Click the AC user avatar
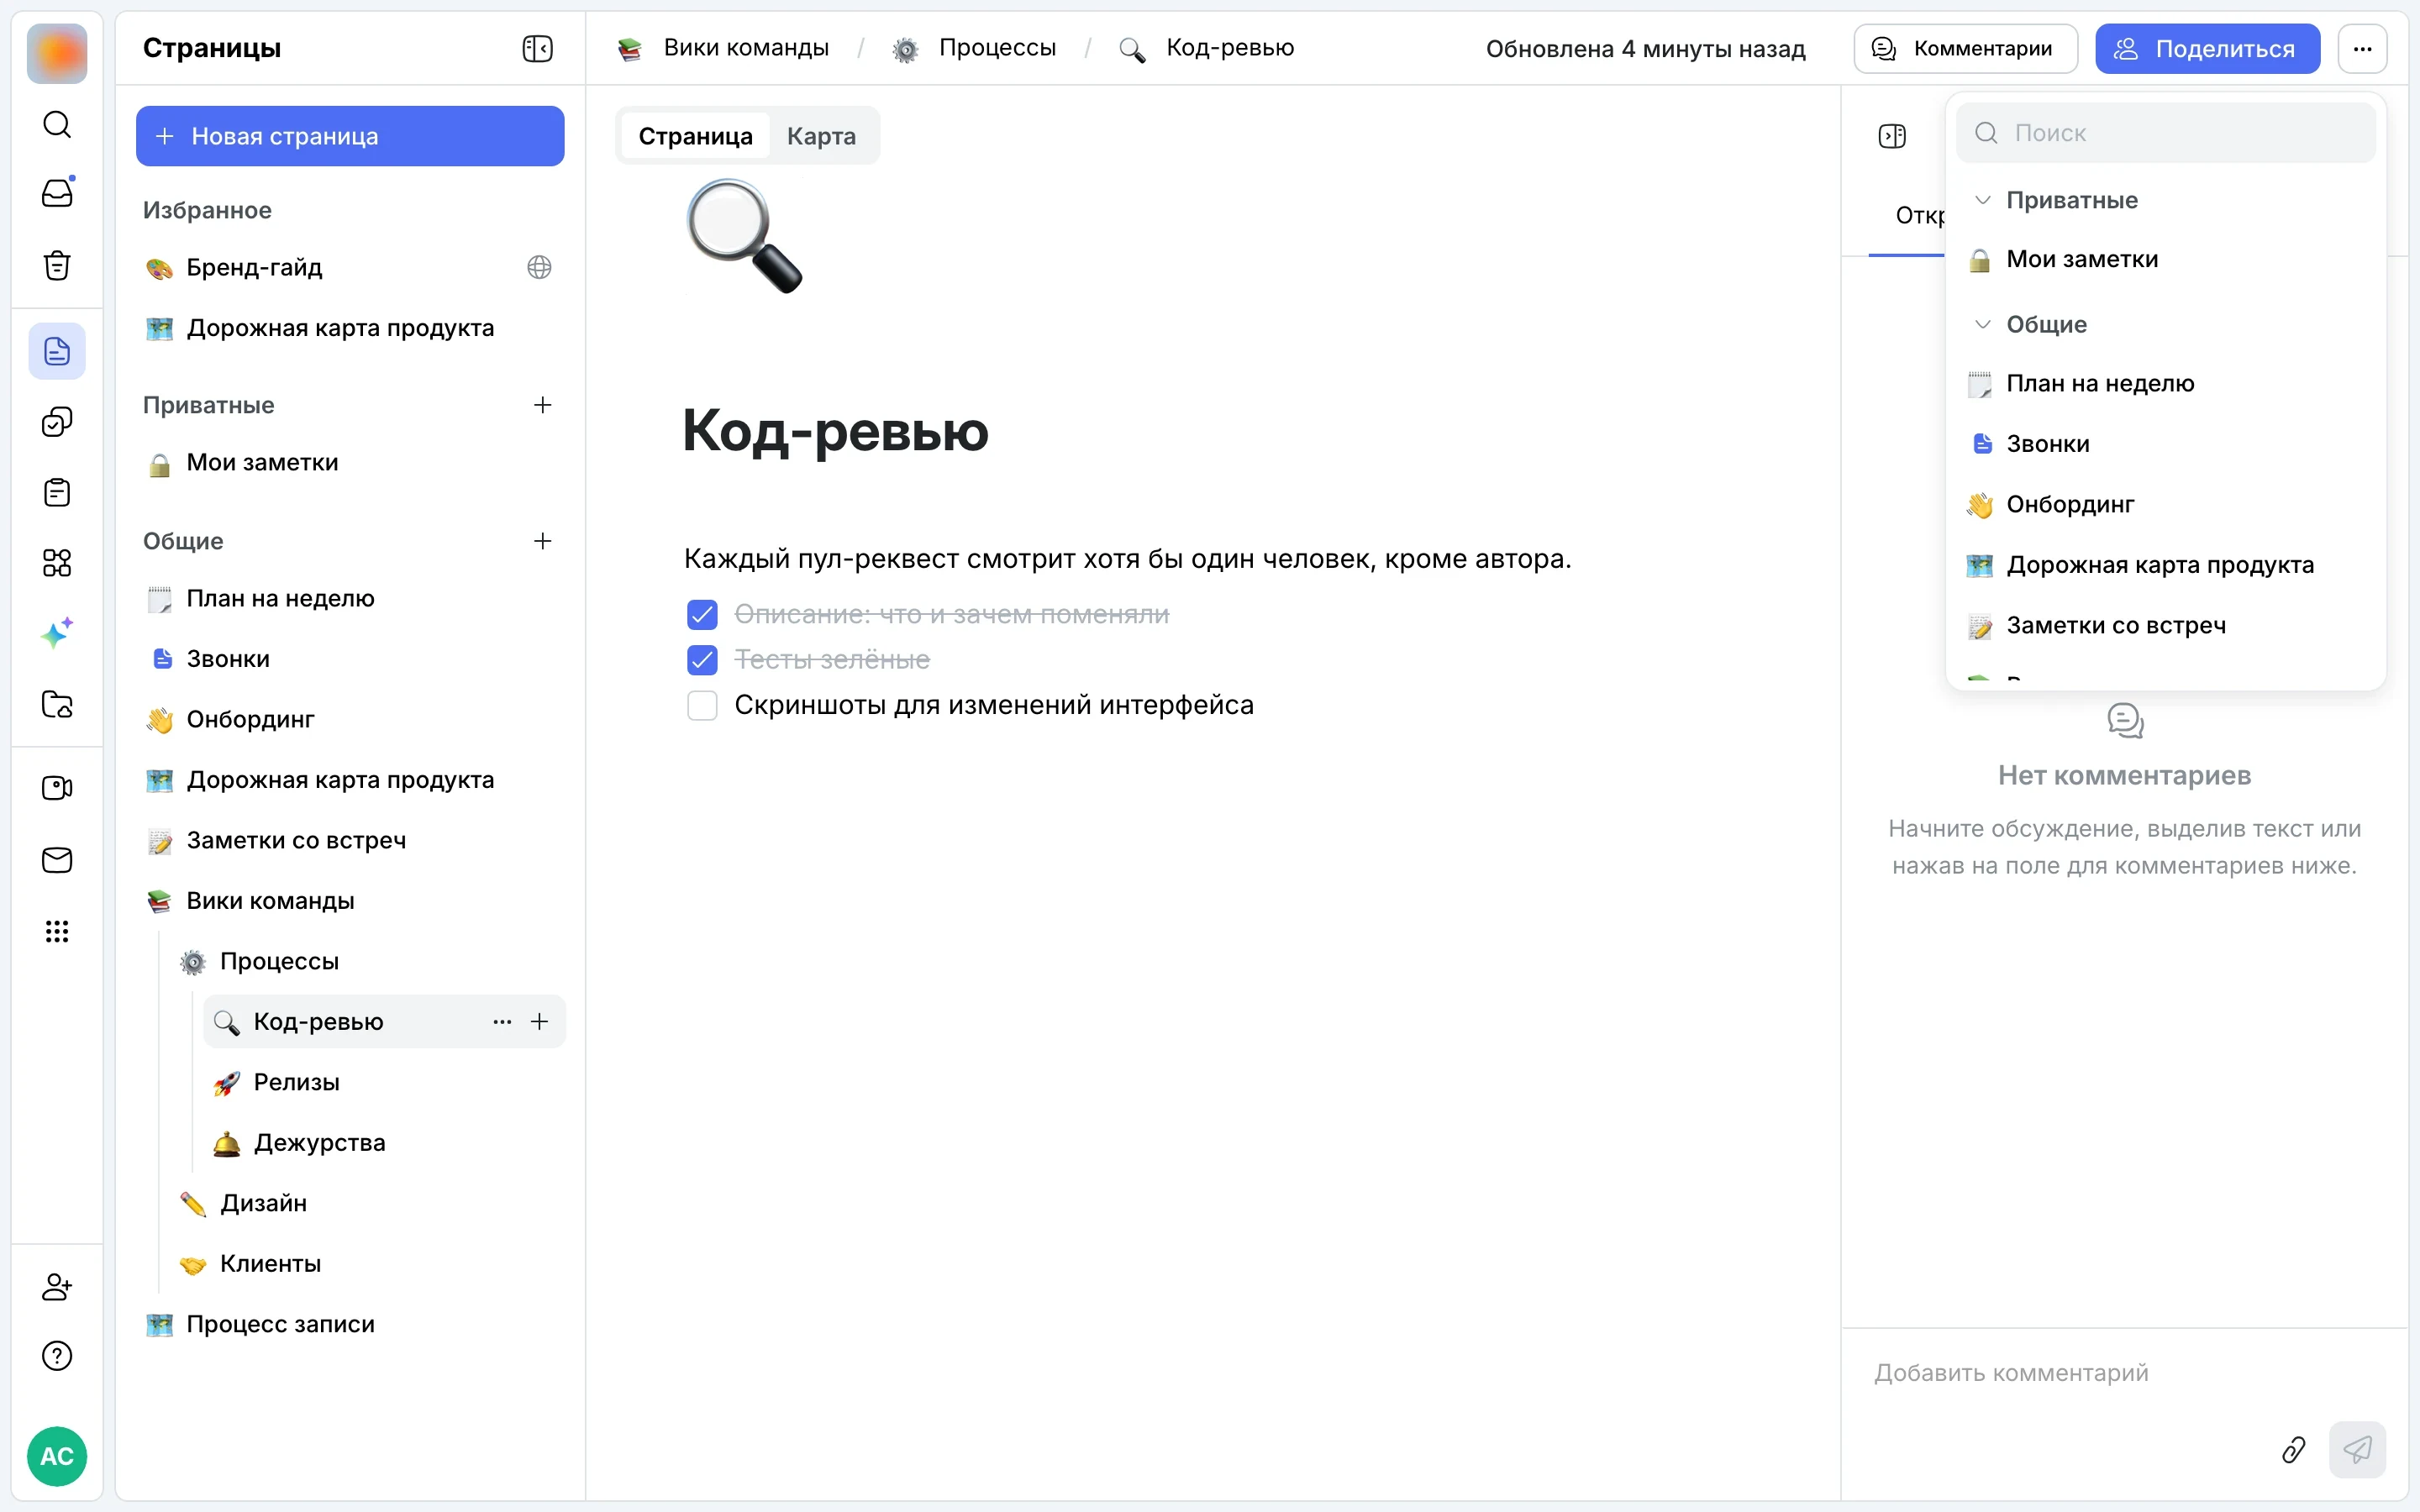The width and height of the screenshot is (2420, 1512). coord(57,1456)
